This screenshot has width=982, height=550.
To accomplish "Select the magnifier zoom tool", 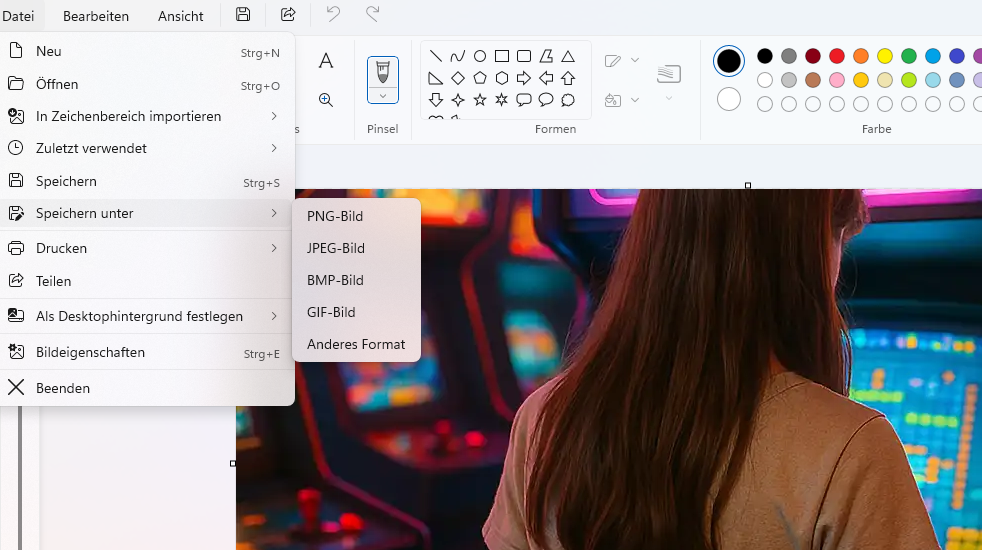I will 326,100.
